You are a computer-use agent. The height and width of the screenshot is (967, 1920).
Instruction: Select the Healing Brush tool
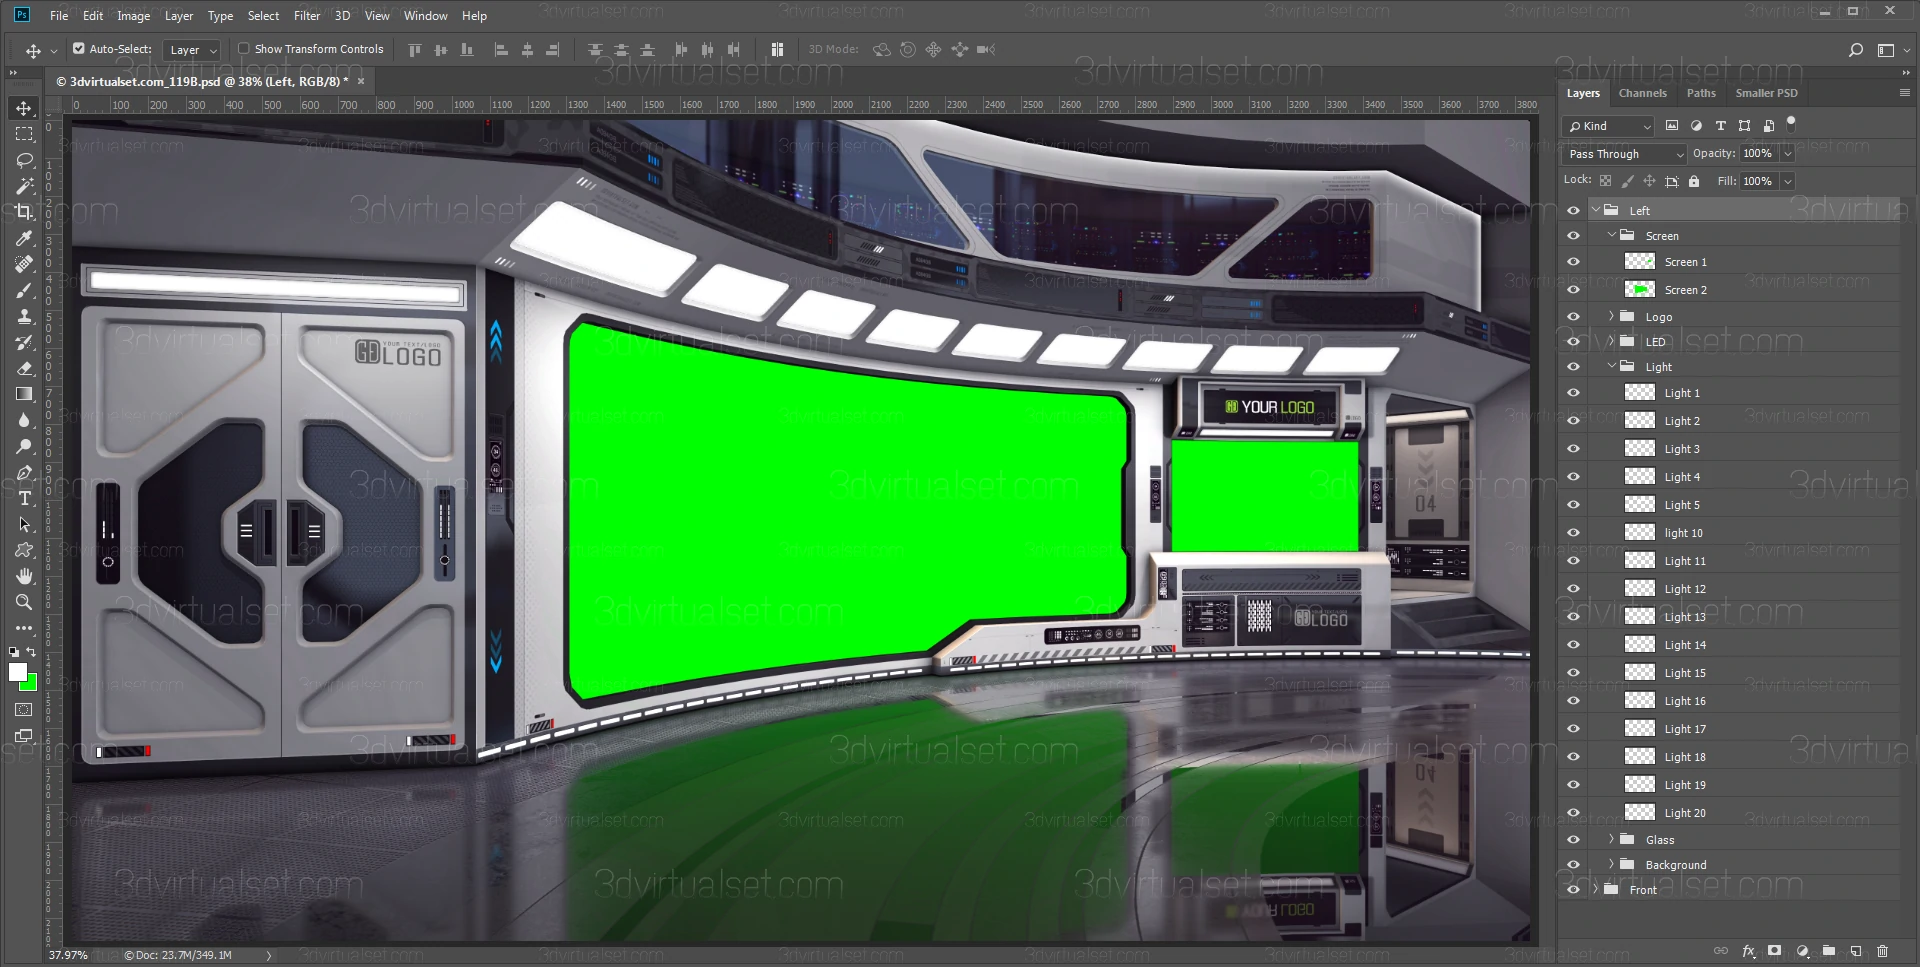24,264
